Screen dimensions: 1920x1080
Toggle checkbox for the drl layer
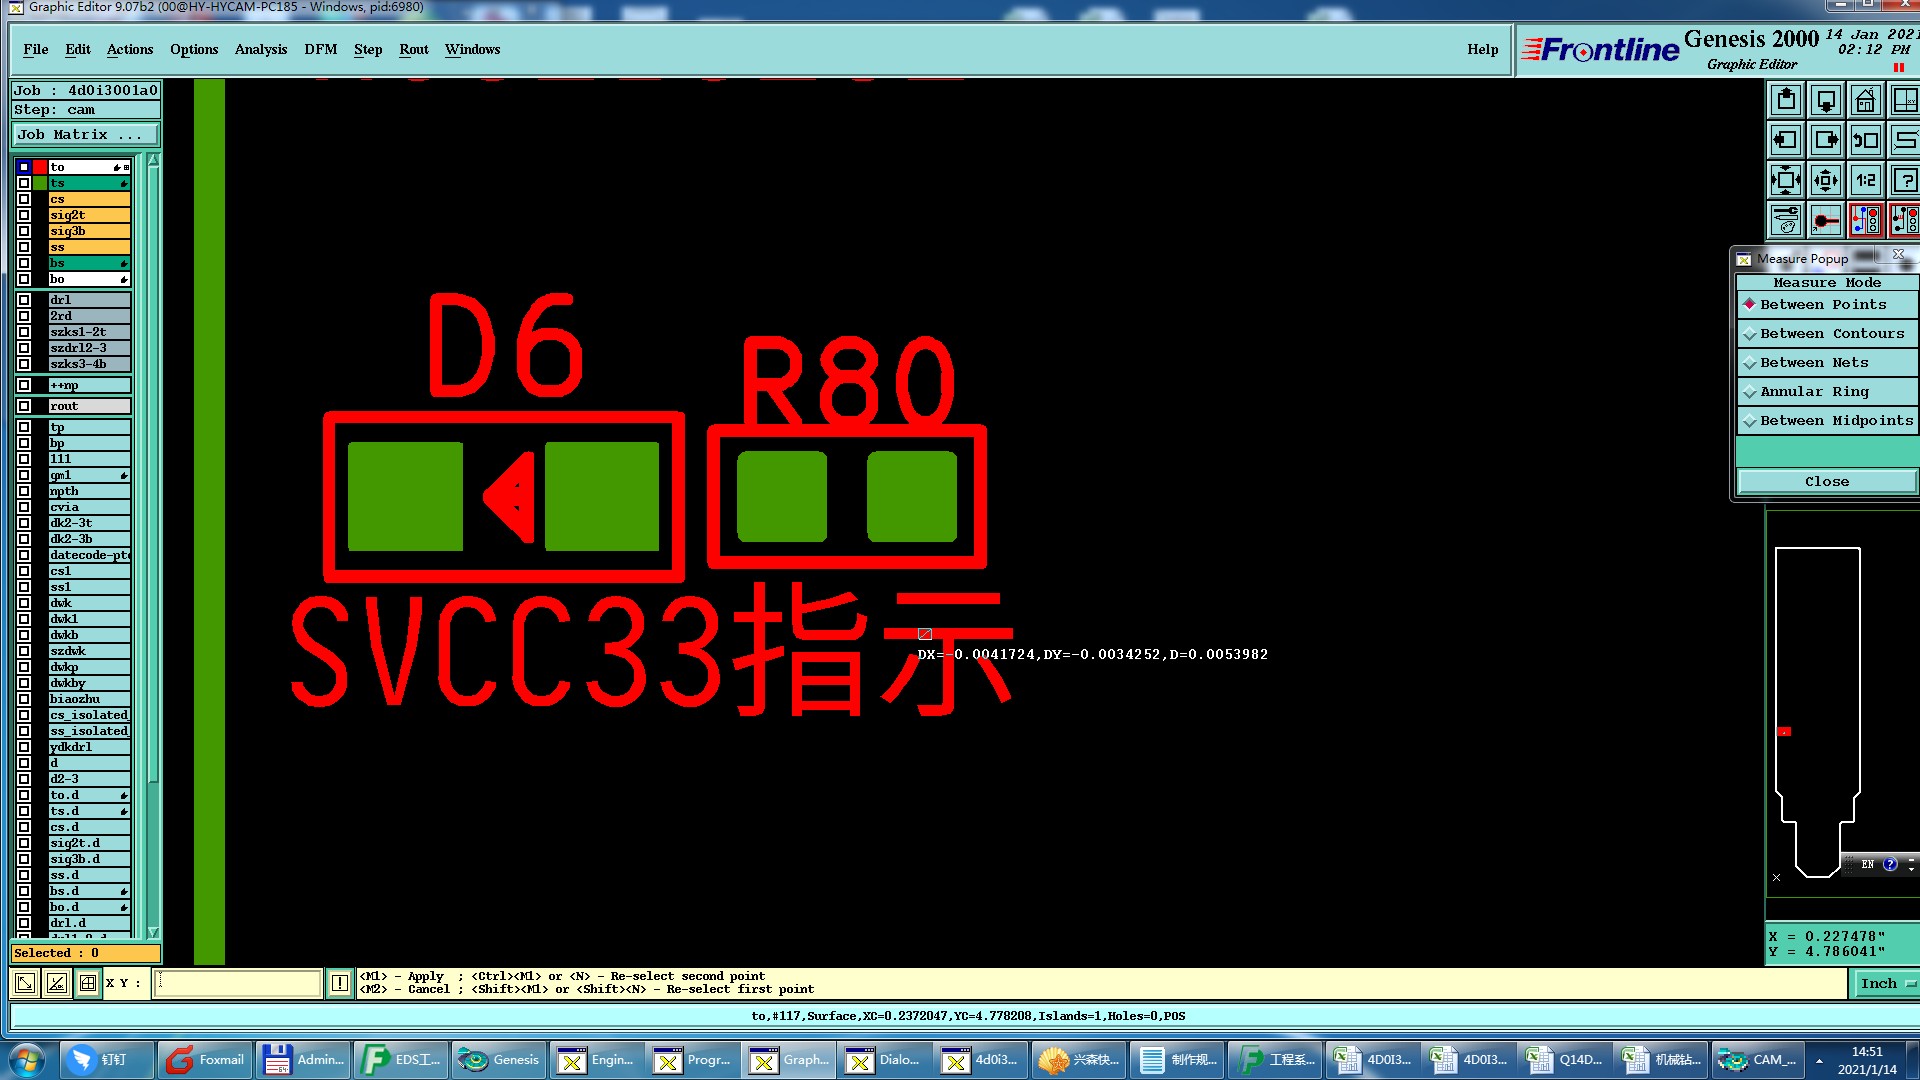pyautogui.click(x=24, y=300)
